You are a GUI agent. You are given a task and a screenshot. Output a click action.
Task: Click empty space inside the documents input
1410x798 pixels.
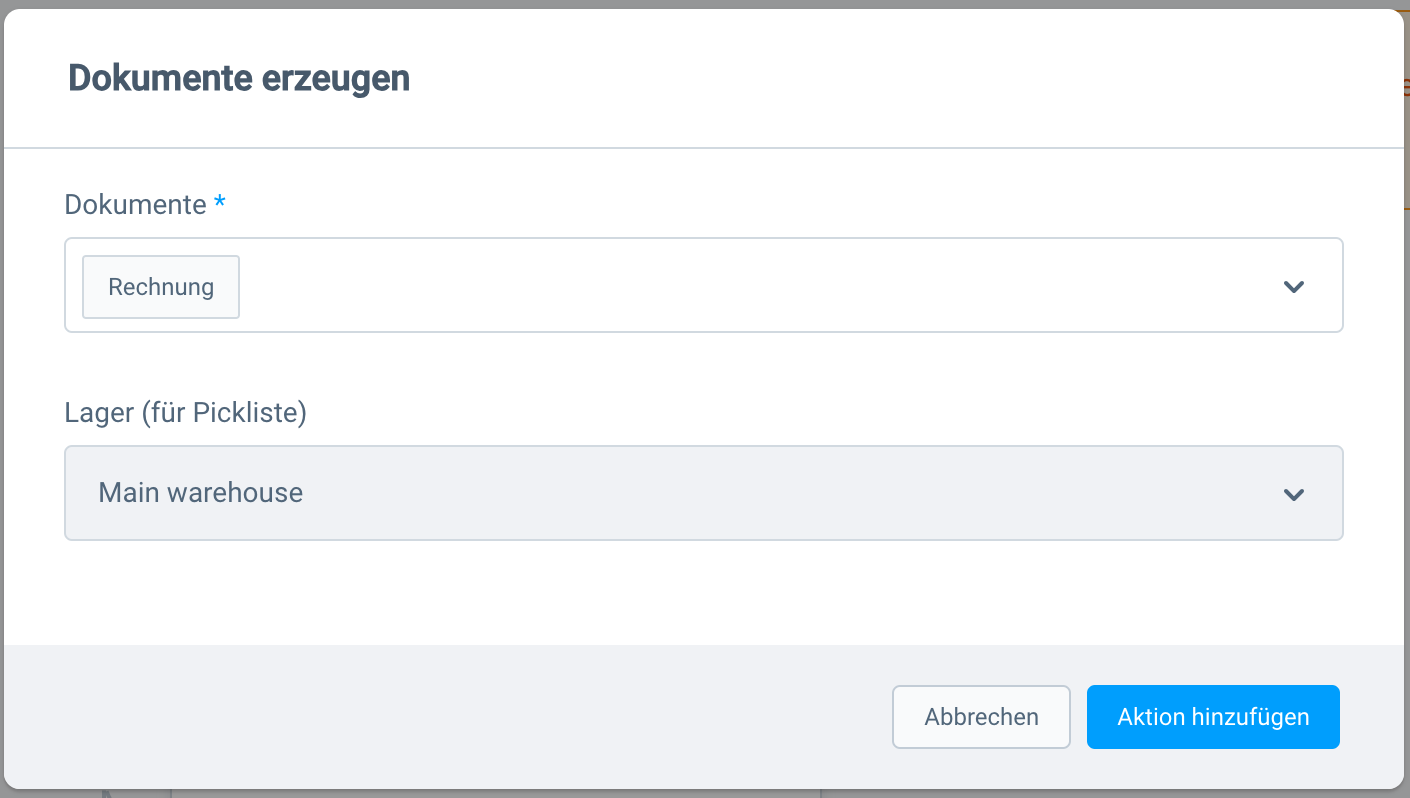[x=700, y=287]
